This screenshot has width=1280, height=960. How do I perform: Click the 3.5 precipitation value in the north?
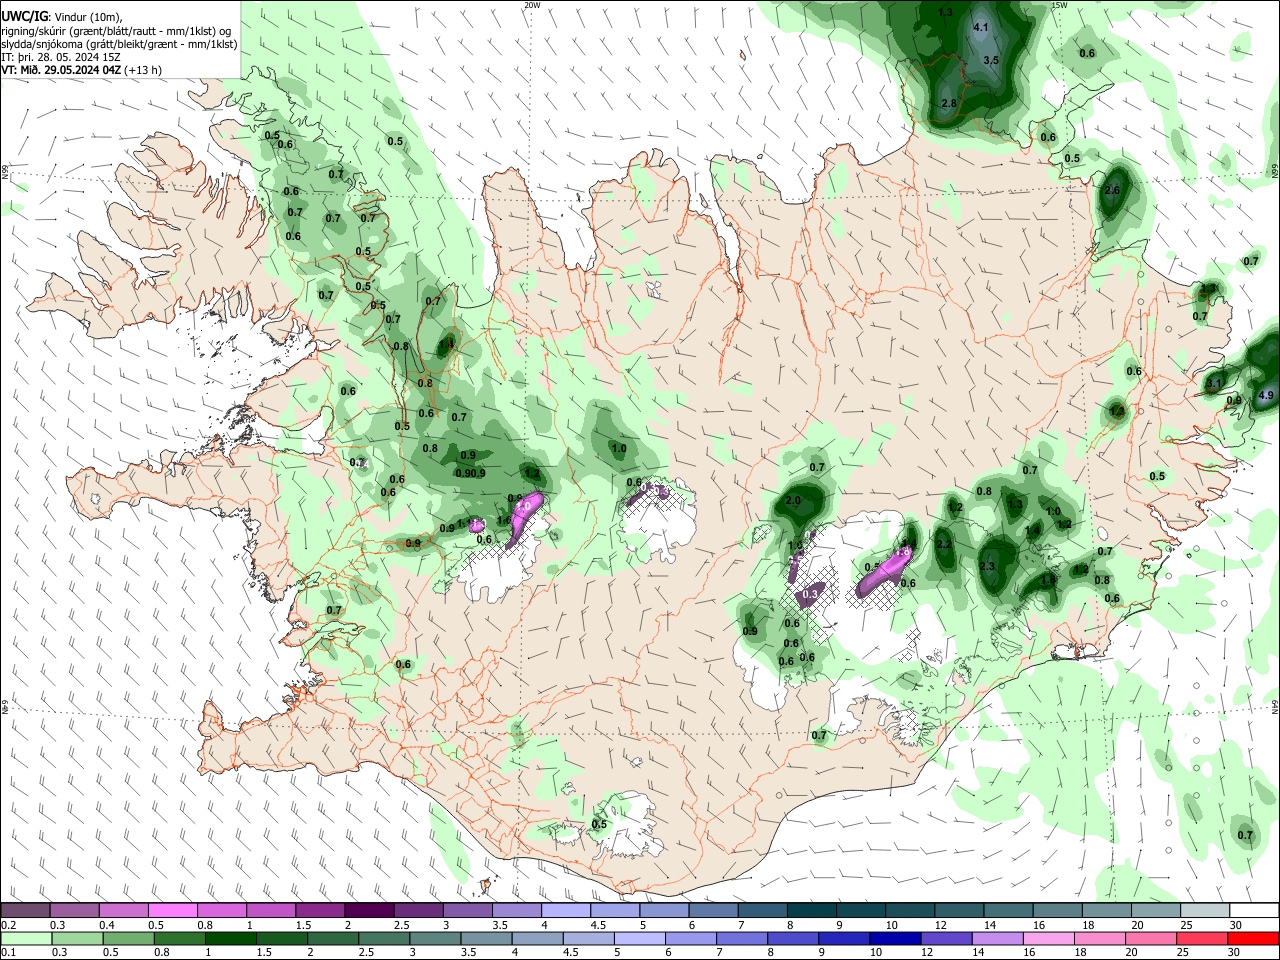tap(991, 60)
